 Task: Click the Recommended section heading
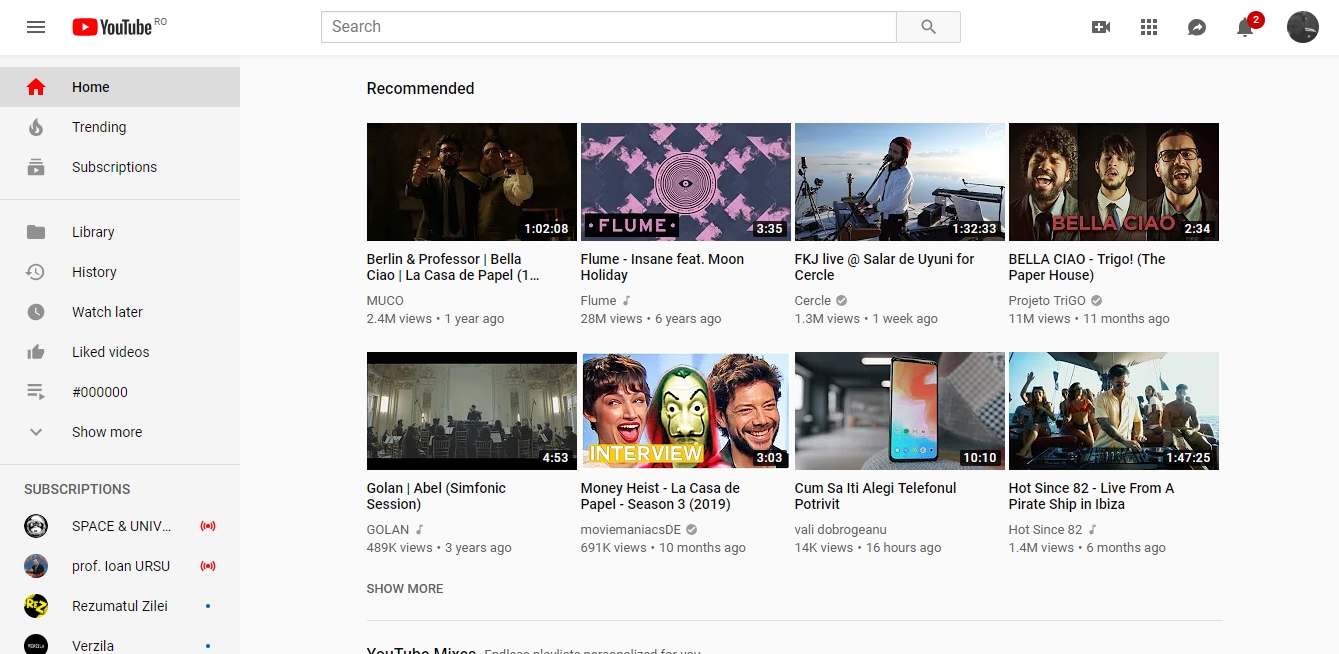pos(420,88)
